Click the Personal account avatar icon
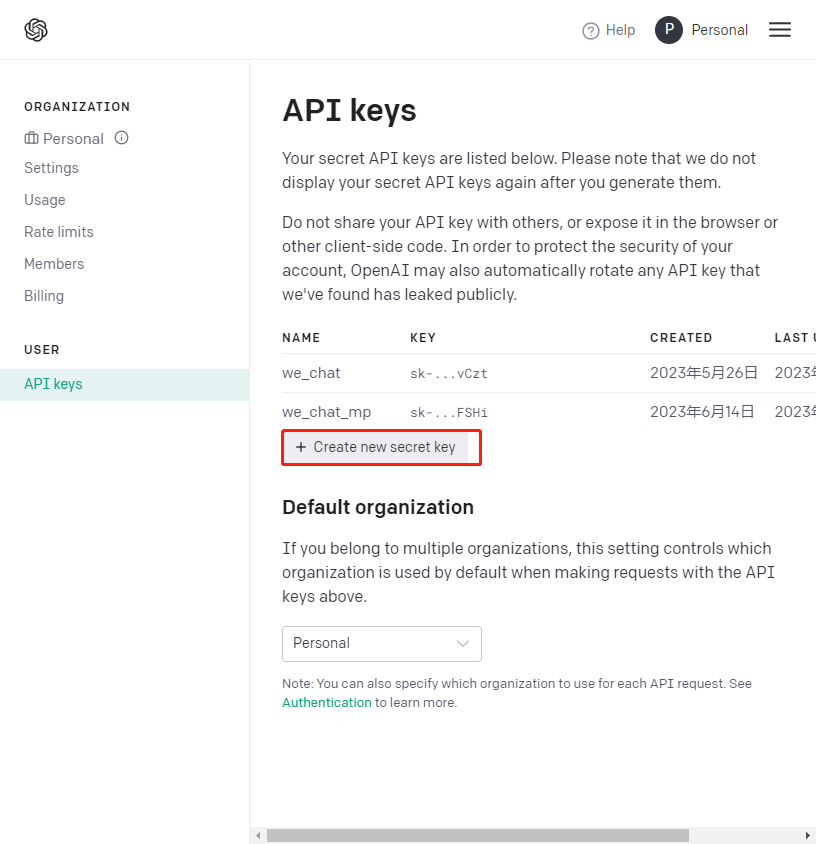 [x=669, y=30]
